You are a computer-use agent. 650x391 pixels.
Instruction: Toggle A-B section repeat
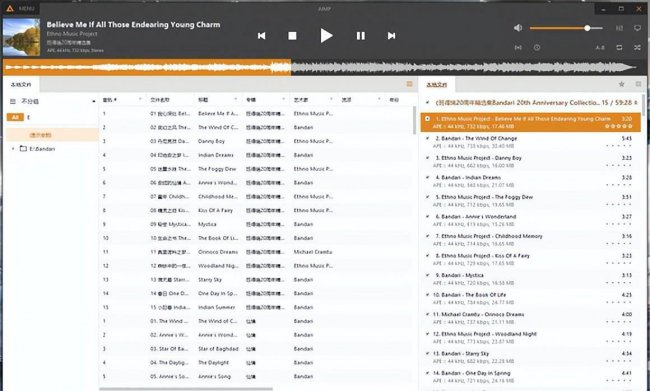(x=600, y=48)
